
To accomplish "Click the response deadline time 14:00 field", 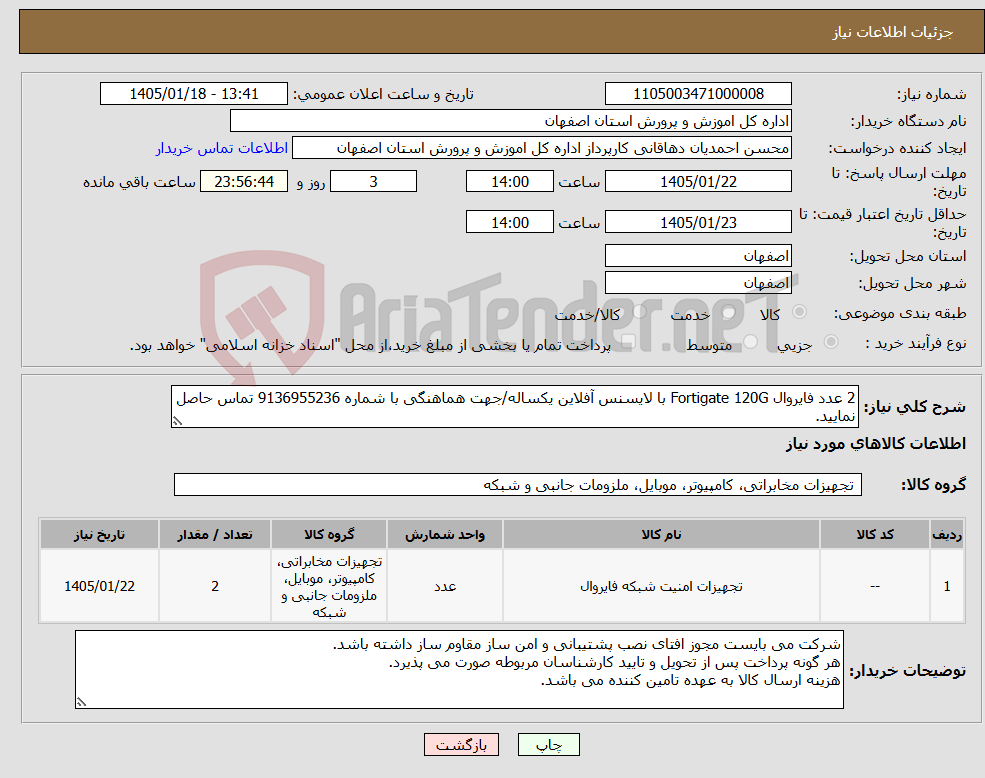I will (x=509, y=182).
